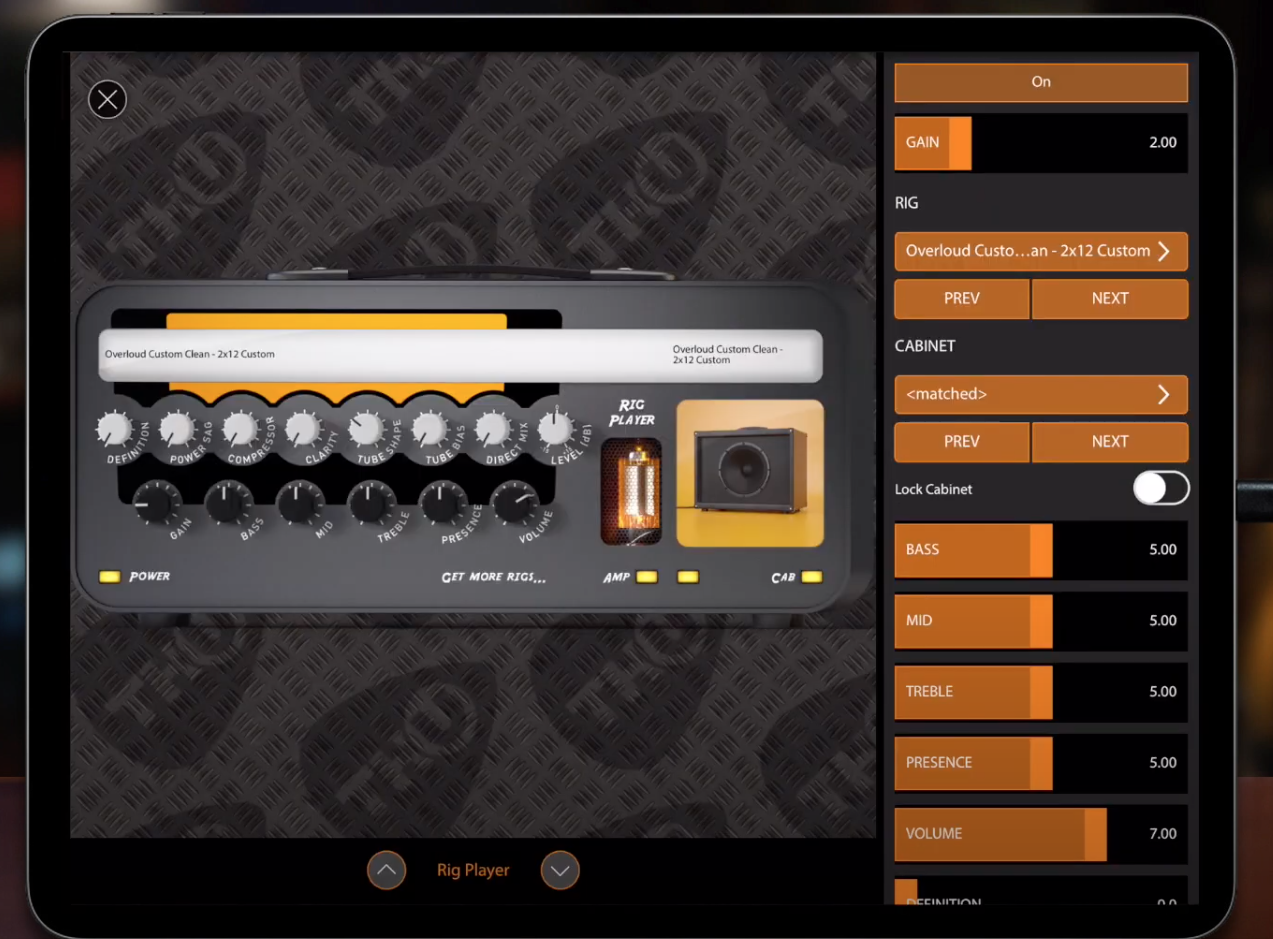Click the CLARITY knob
Viewport: 1273px width, 939px height.
point(302,429)
